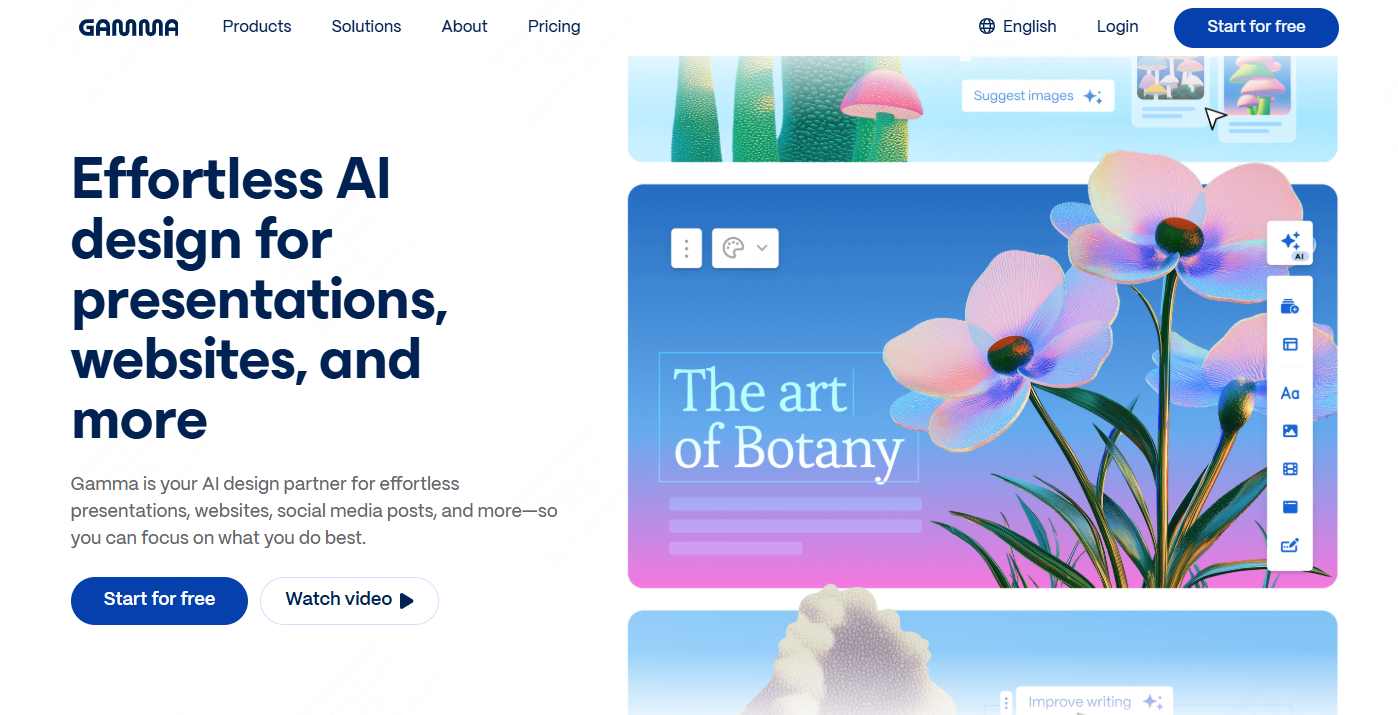Click the Improve writing button
This screenshot has width=1398, height=715.
click(1094, 702)
